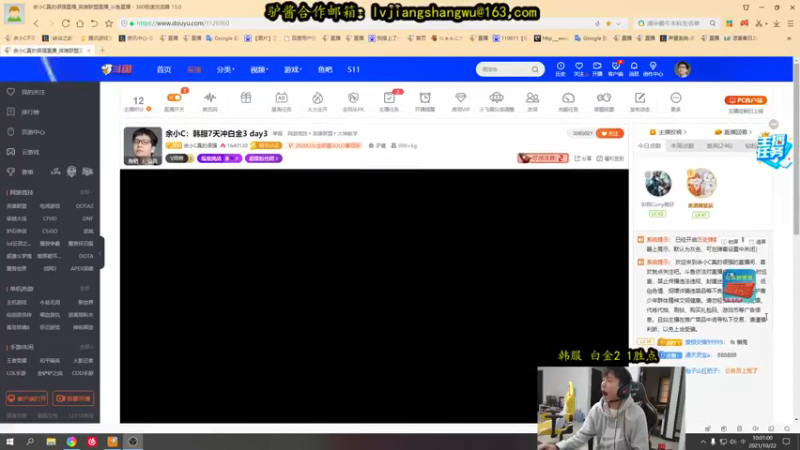
Task: Select the 直播 nav item in header
Action: coord(194,69)
